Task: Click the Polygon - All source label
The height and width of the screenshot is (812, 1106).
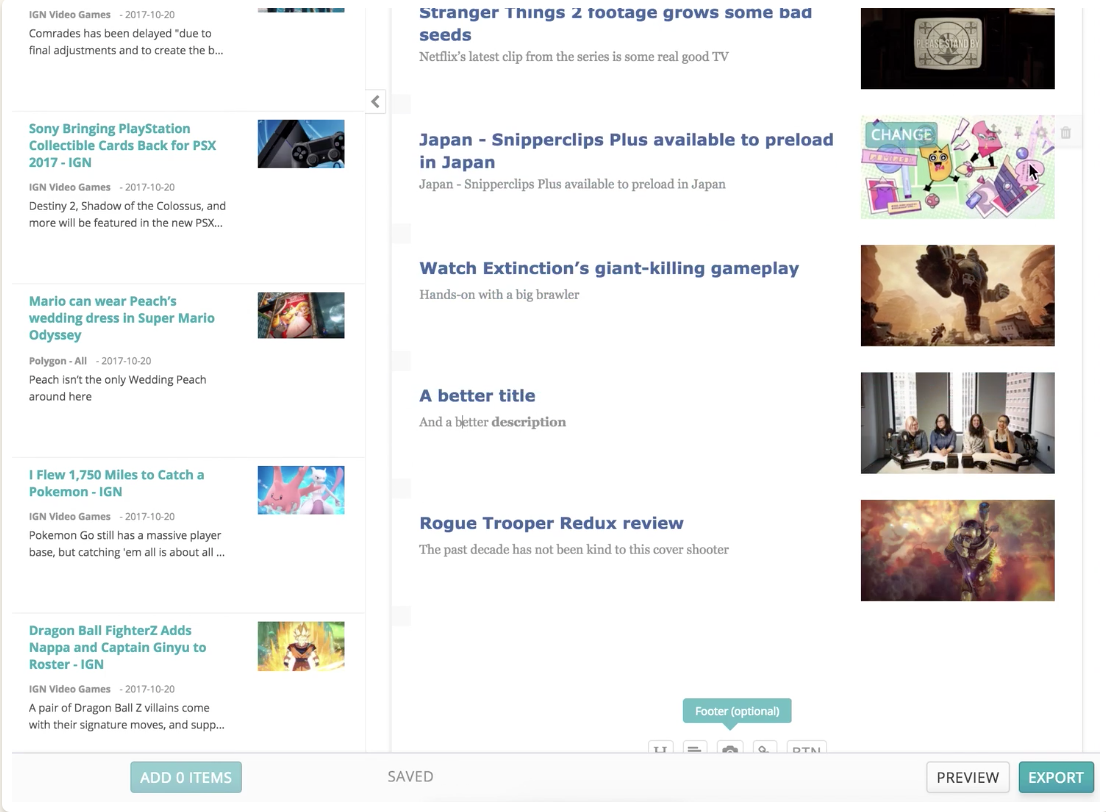Action: coord(58,360)
